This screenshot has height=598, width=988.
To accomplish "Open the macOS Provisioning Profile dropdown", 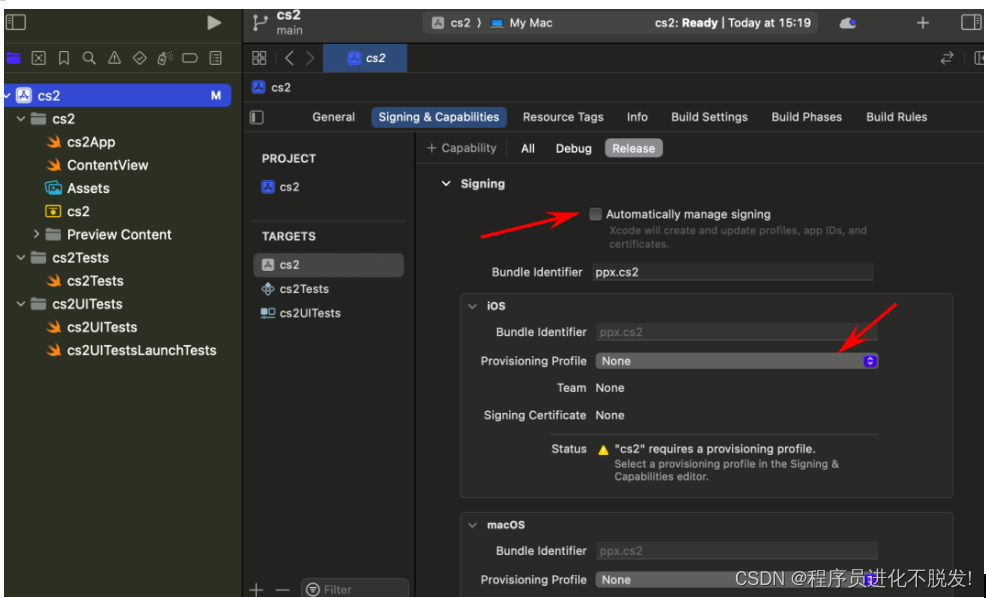I will (737, 580).
